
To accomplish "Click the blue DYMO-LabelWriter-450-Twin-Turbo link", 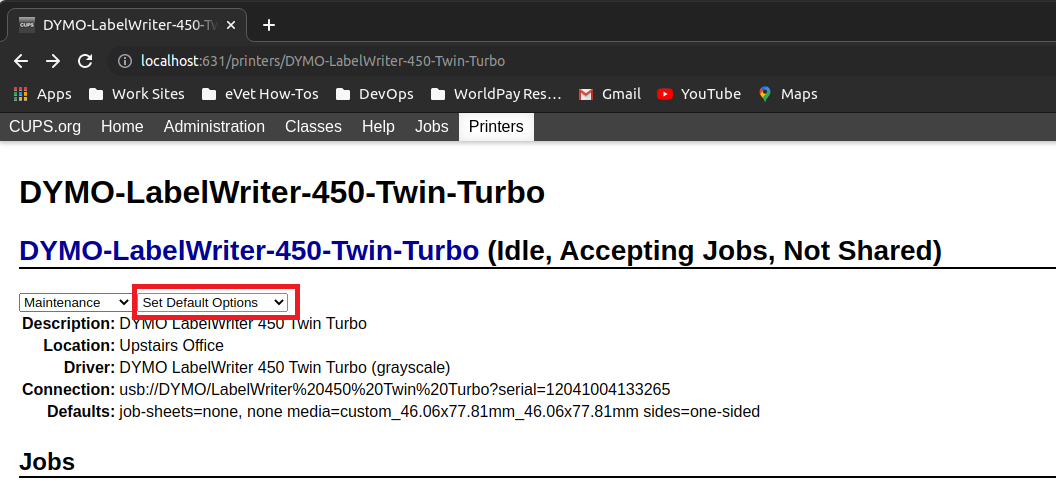I will point(249,250).
